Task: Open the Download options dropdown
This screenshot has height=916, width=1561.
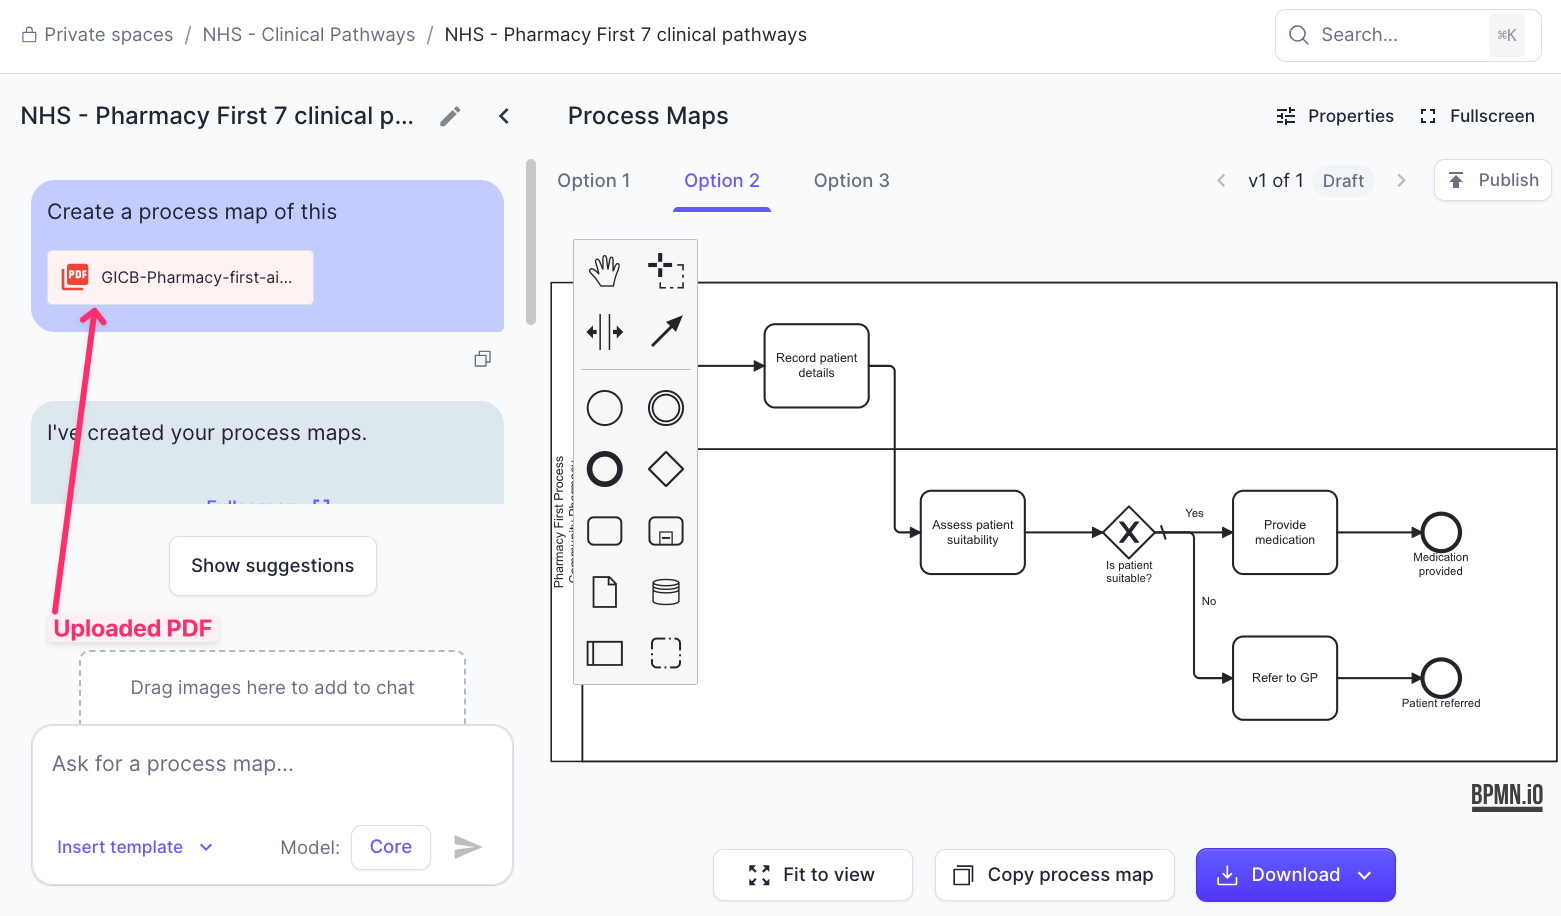Action: click(1365, 875)
